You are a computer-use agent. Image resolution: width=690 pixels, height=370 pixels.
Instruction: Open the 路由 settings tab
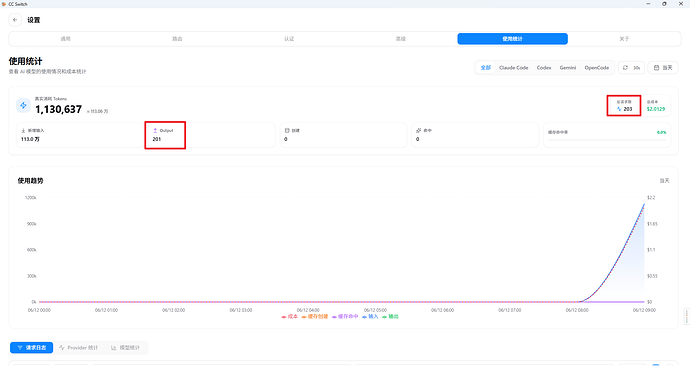click(x=177, y=39)
